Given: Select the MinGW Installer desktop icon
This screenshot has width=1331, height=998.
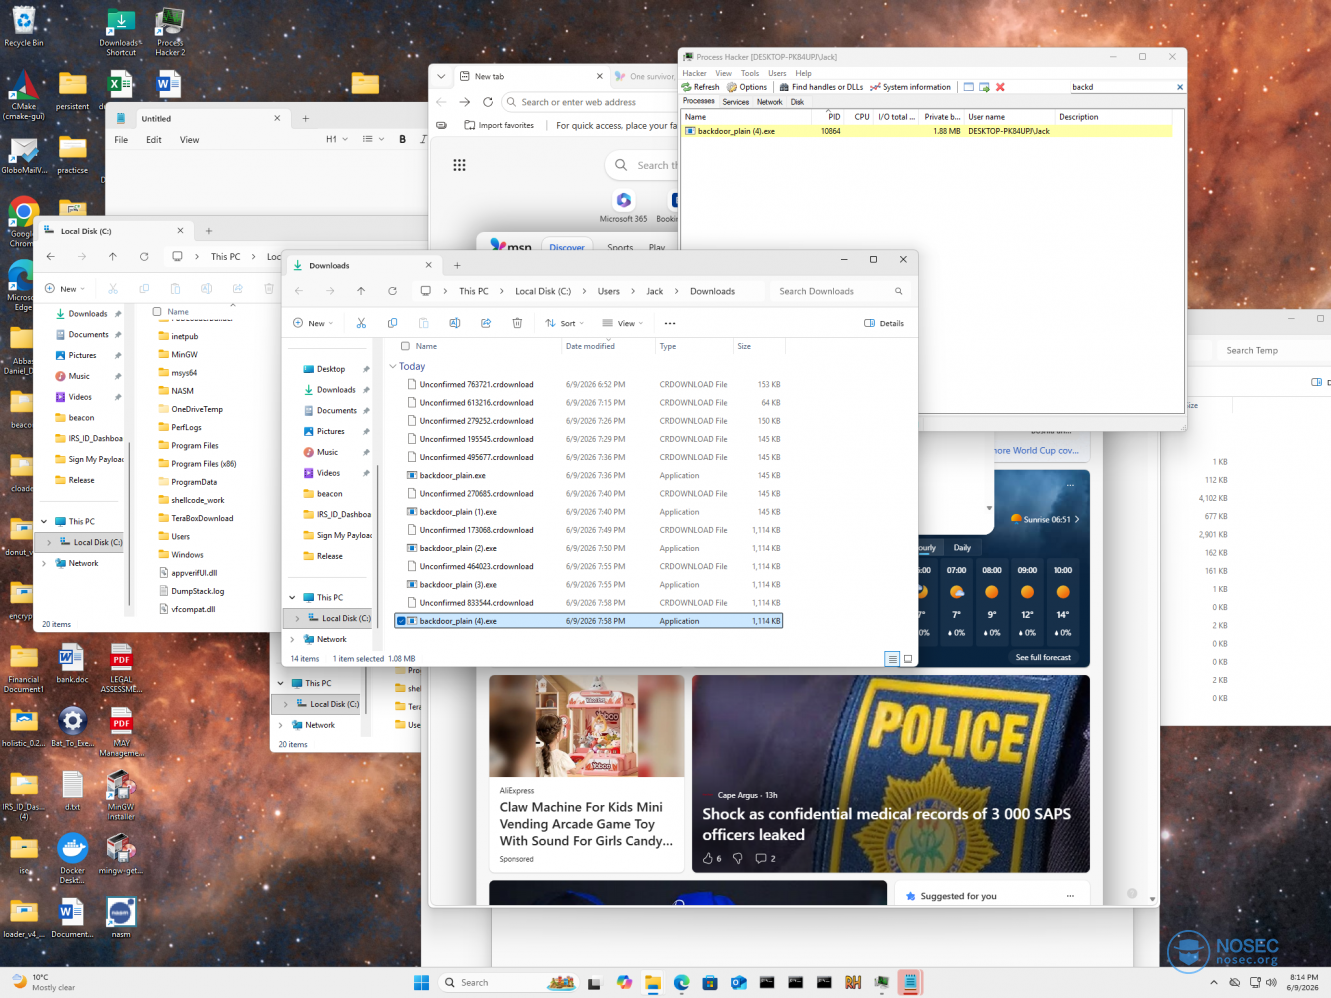Looking at the screenshot, I should coord(121,795).
